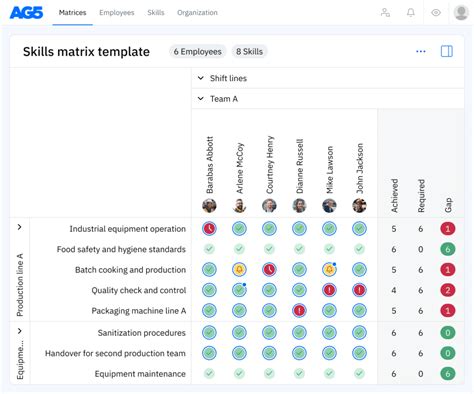Click John Jackson's red alert for Quality check
The image size is (474, 394).
coord(359,290)
